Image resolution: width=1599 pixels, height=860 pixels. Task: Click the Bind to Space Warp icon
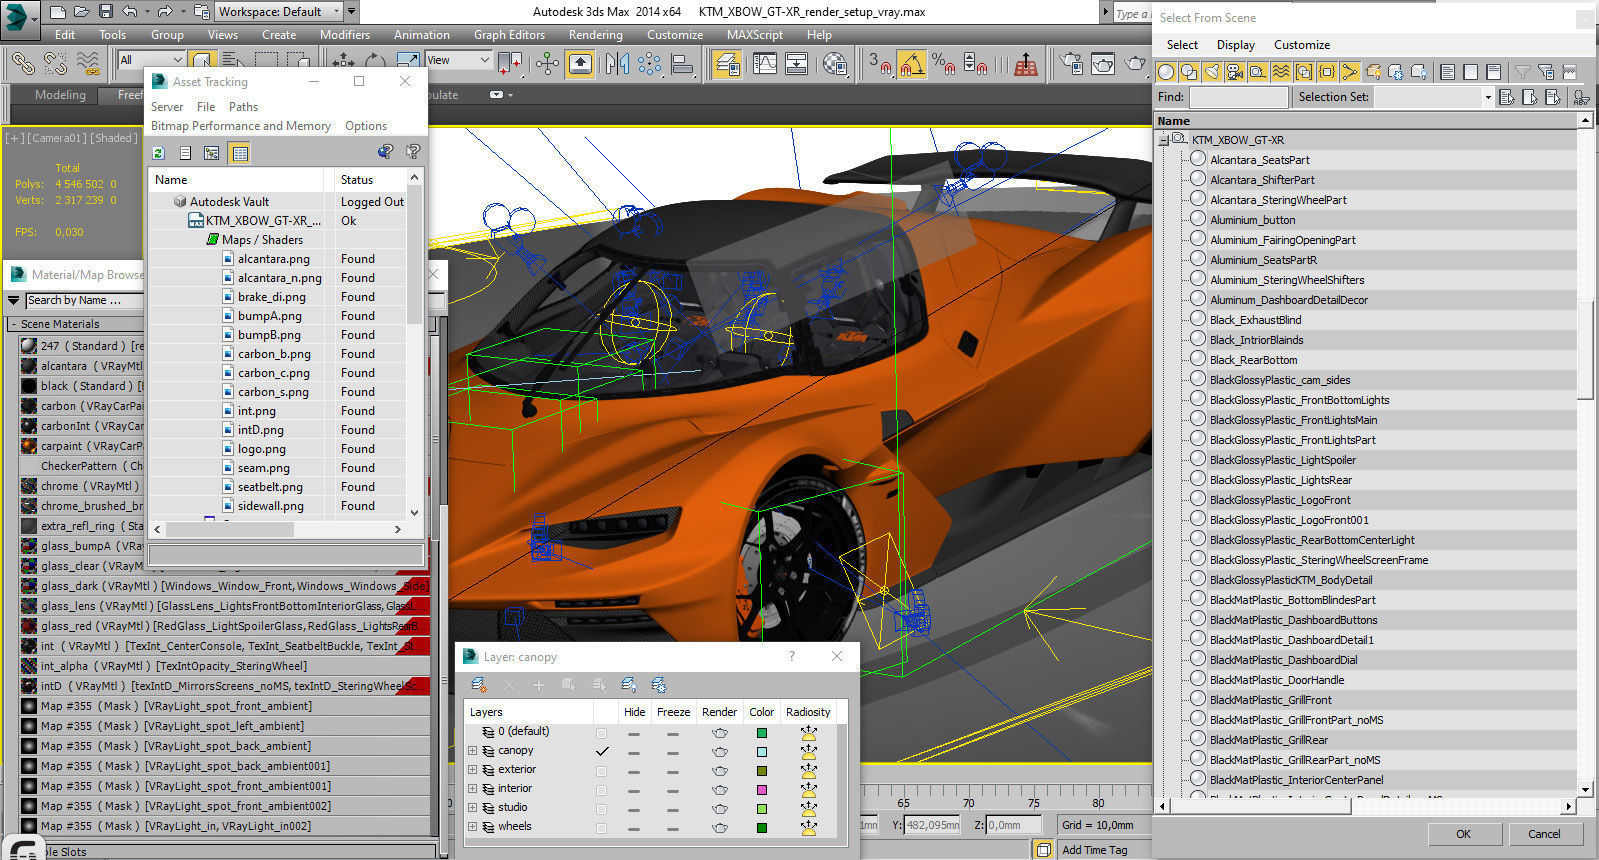(88, 64)
